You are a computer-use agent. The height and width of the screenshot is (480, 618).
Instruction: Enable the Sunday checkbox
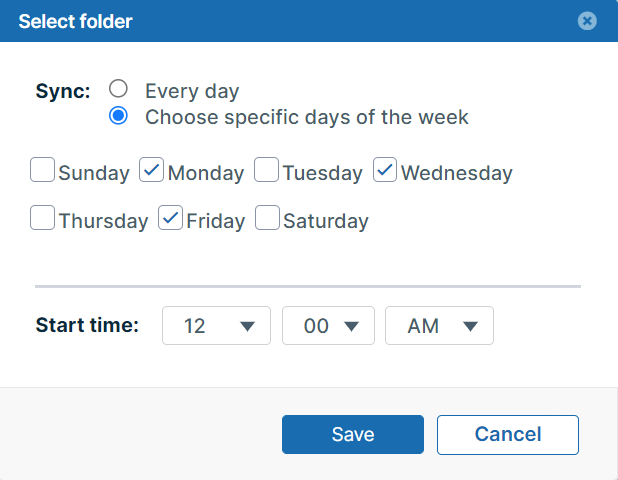pos(42,171)
